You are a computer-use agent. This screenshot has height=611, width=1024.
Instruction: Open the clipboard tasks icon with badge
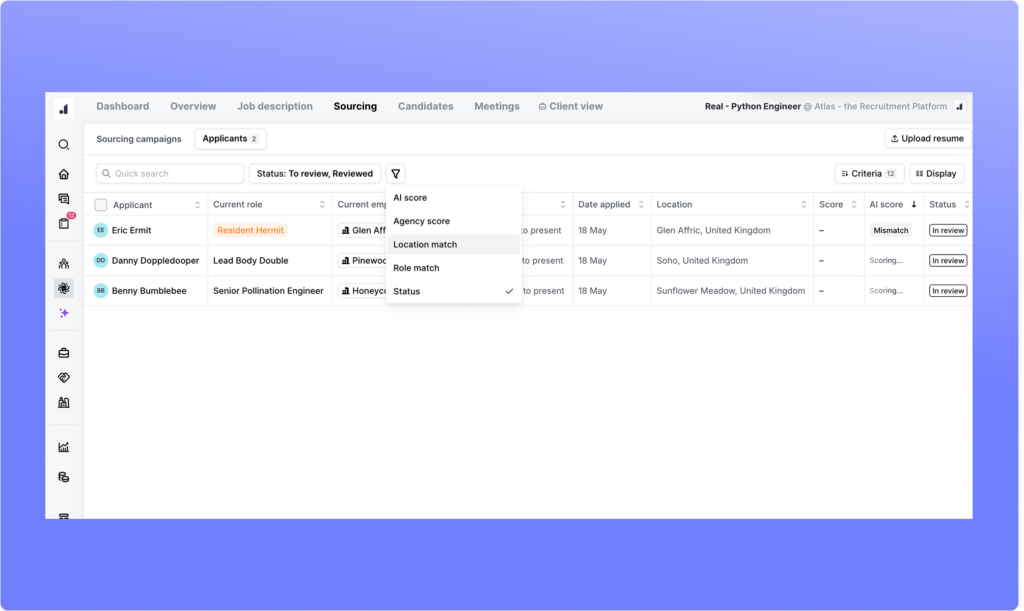[x=64, y=223]
